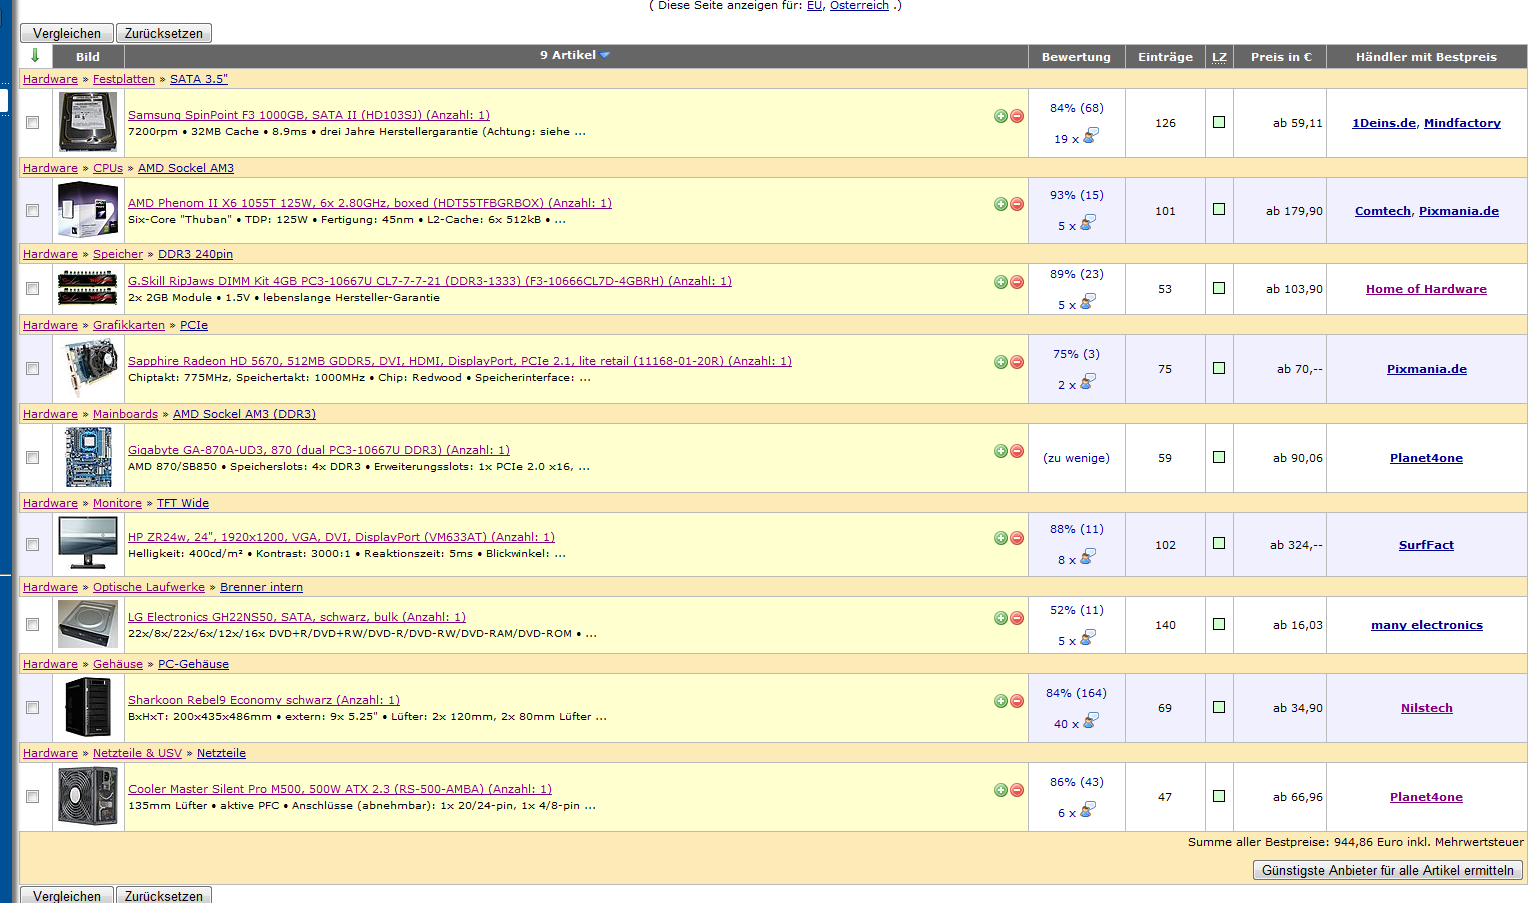Remove G.Skill RipJaws kit via minus icon

coord(1017,282)
